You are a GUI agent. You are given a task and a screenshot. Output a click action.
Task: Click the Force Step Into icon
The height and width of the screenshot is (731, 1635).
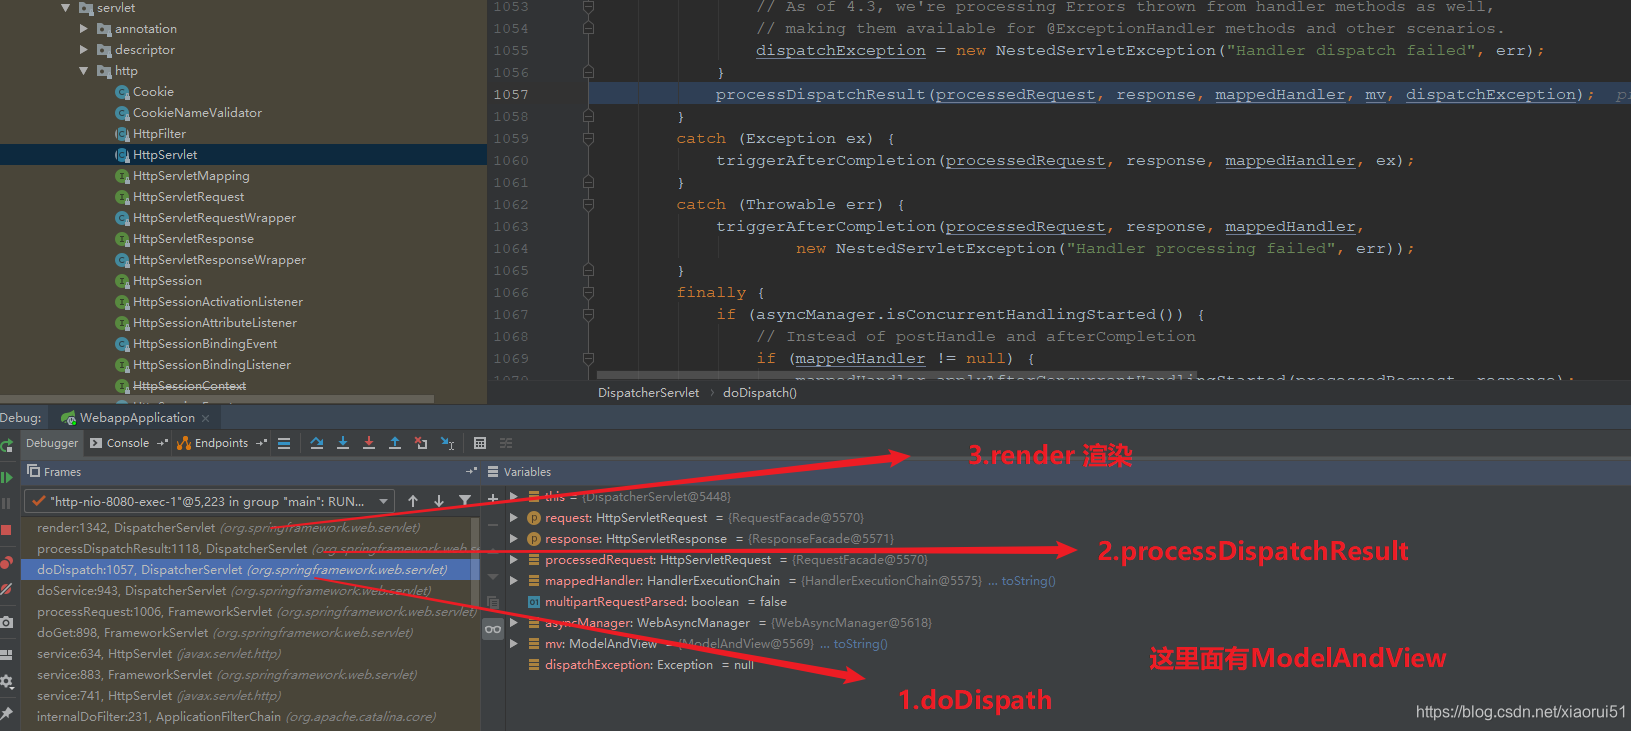click(x=369, y=443)
